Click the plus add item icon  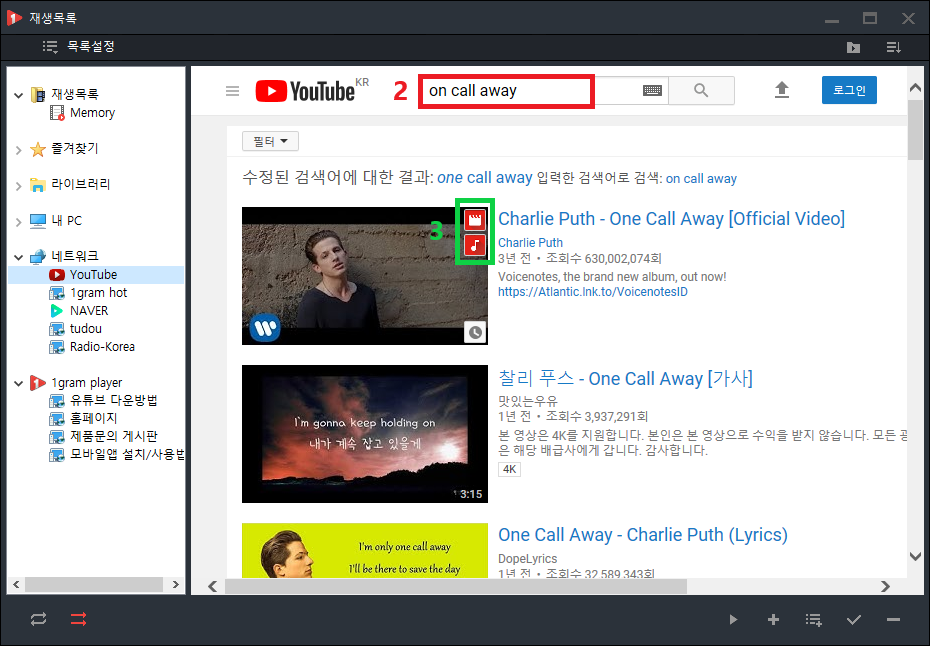tap(773, 620)
